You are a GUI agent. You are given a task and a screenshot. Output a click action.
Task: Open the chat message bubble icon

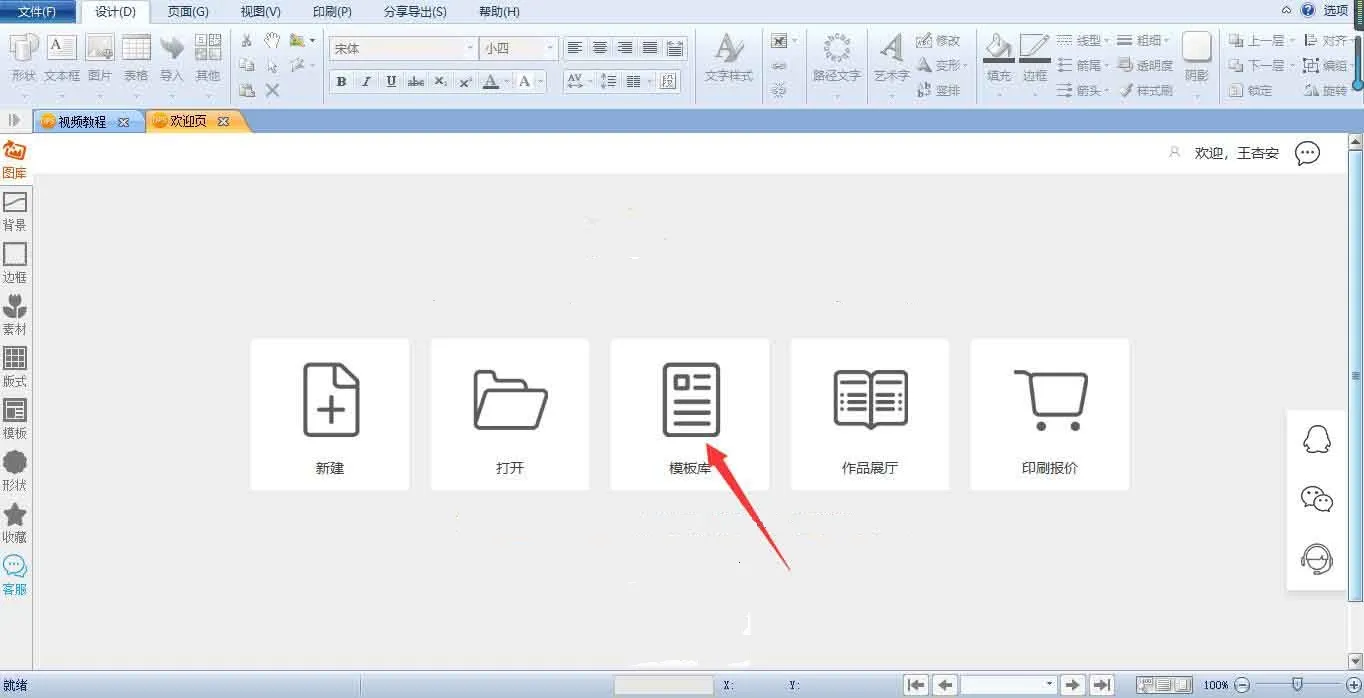1307,153
